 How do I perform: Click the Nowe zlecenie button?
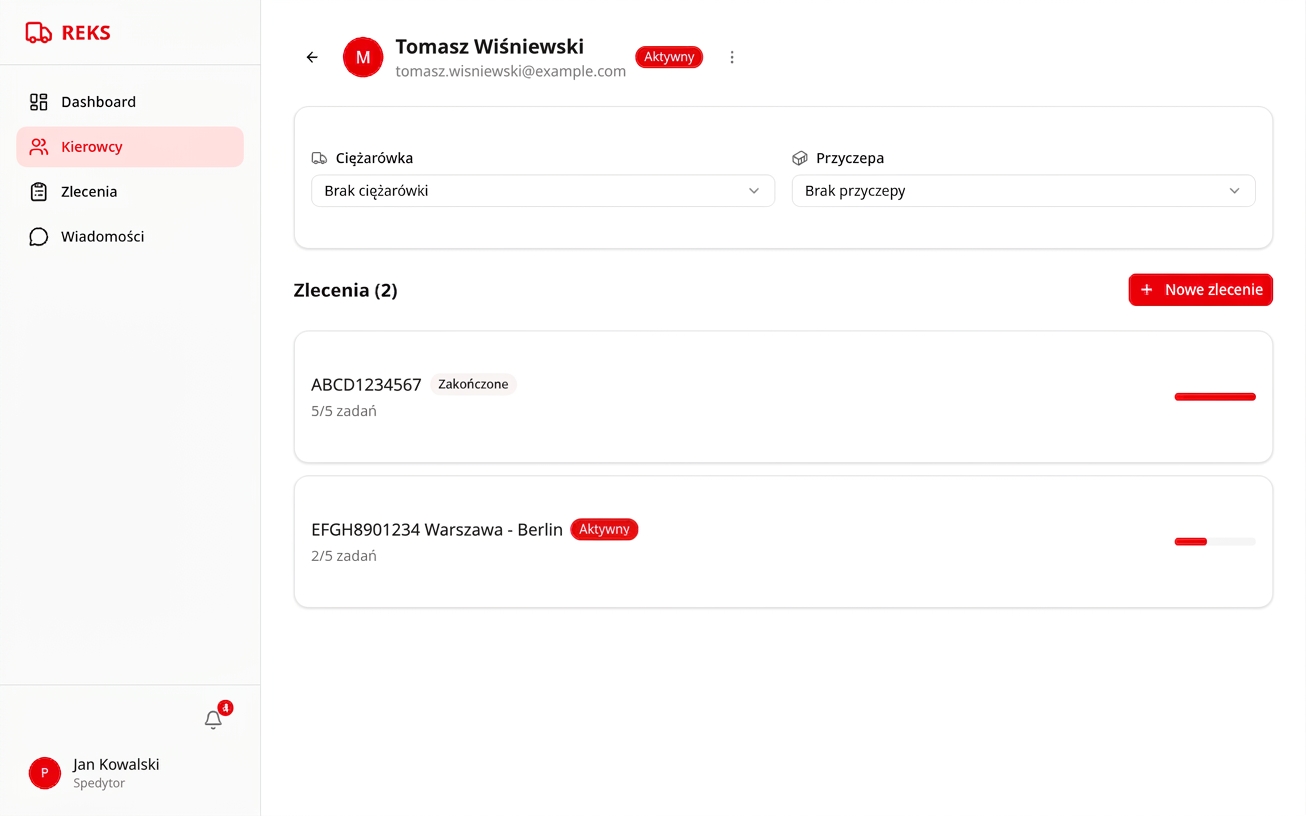point(1200,290)
